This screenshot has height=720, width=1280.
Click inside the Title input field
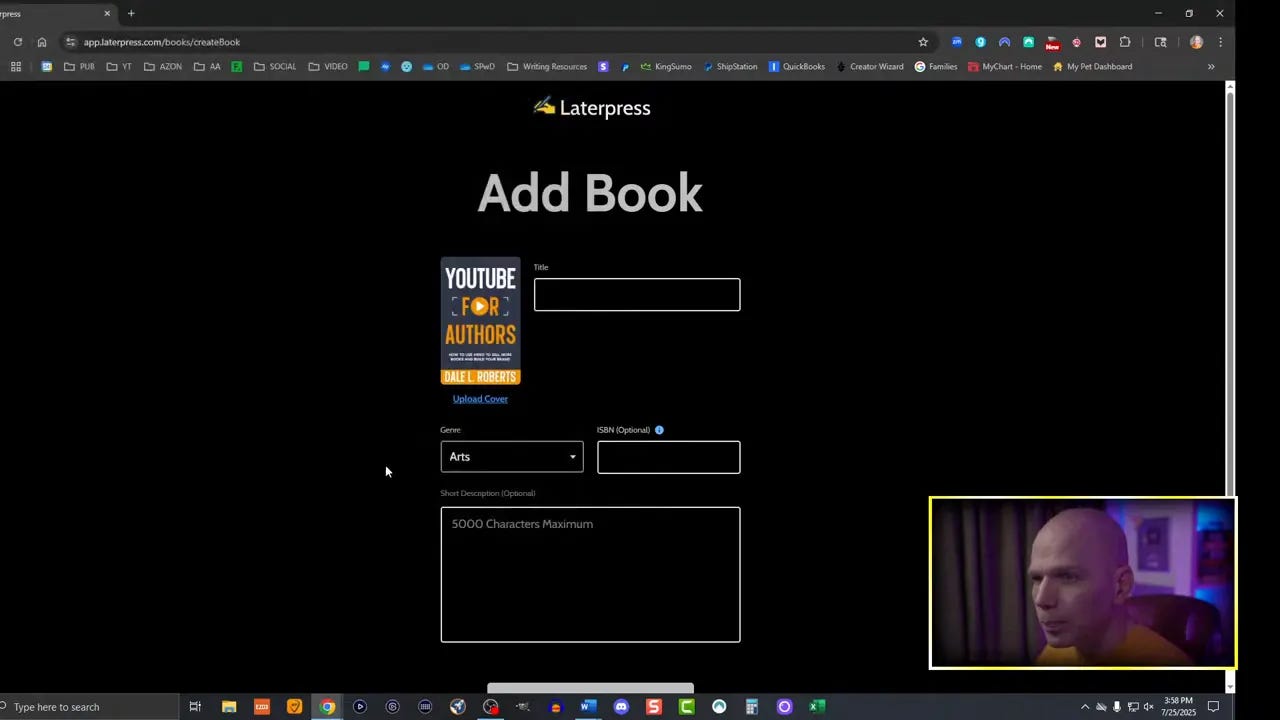coord(637,294)
